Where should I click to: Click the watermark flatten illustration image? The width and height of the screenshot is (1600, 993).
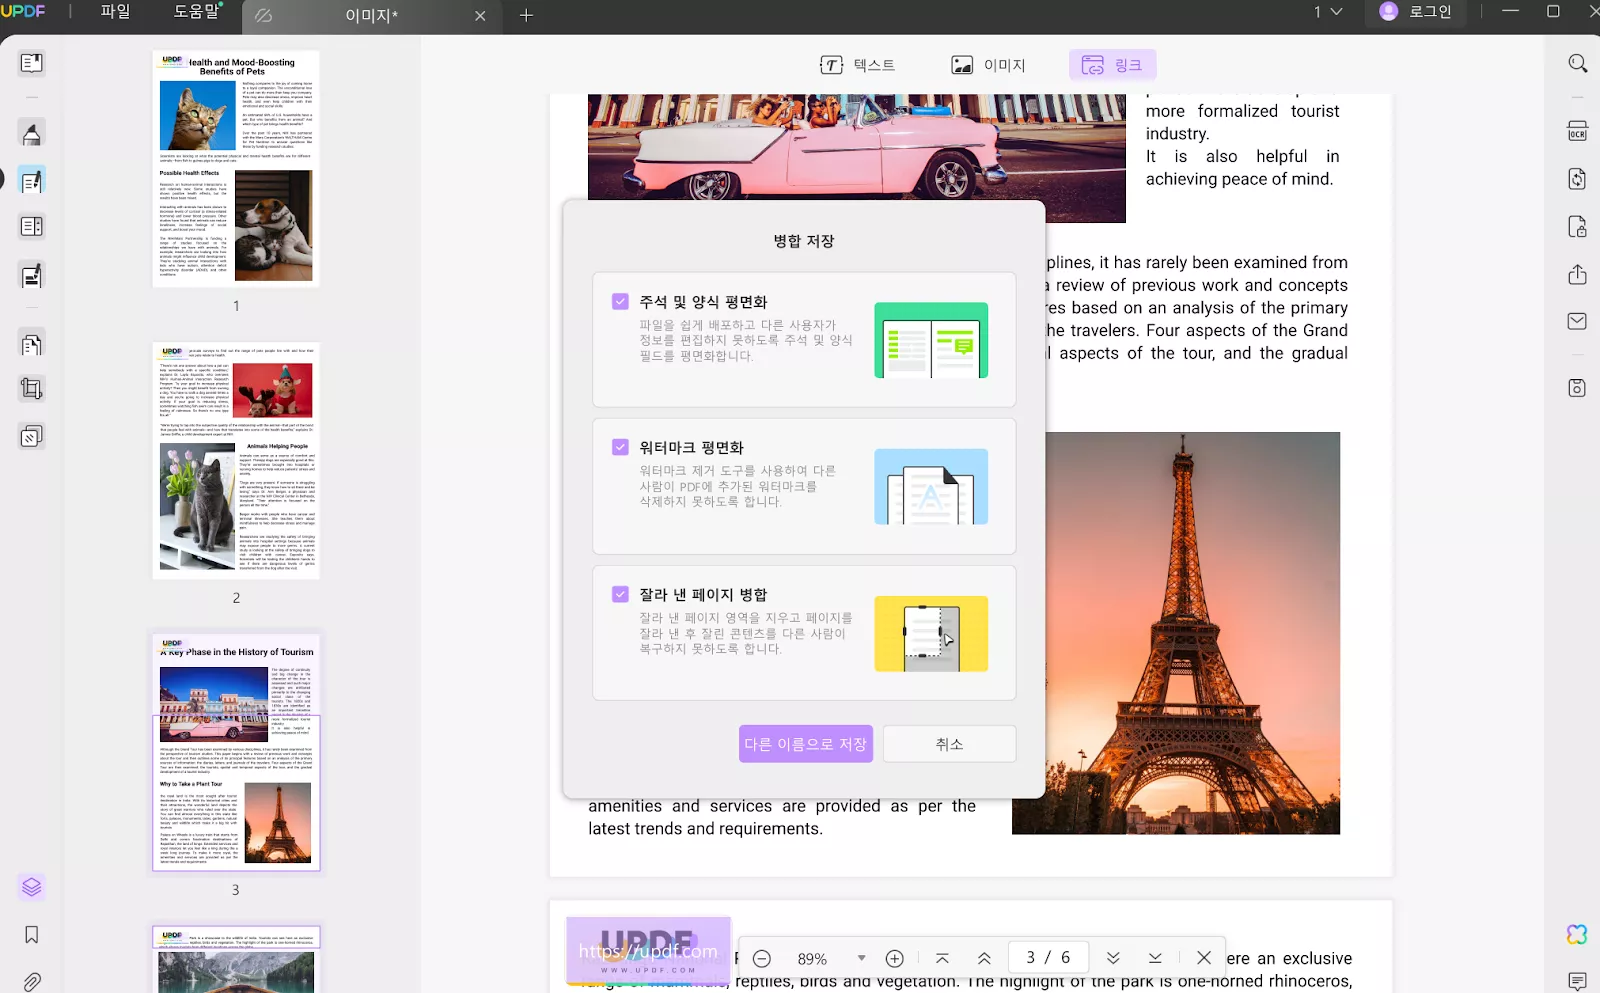click(x=931, y=487)
